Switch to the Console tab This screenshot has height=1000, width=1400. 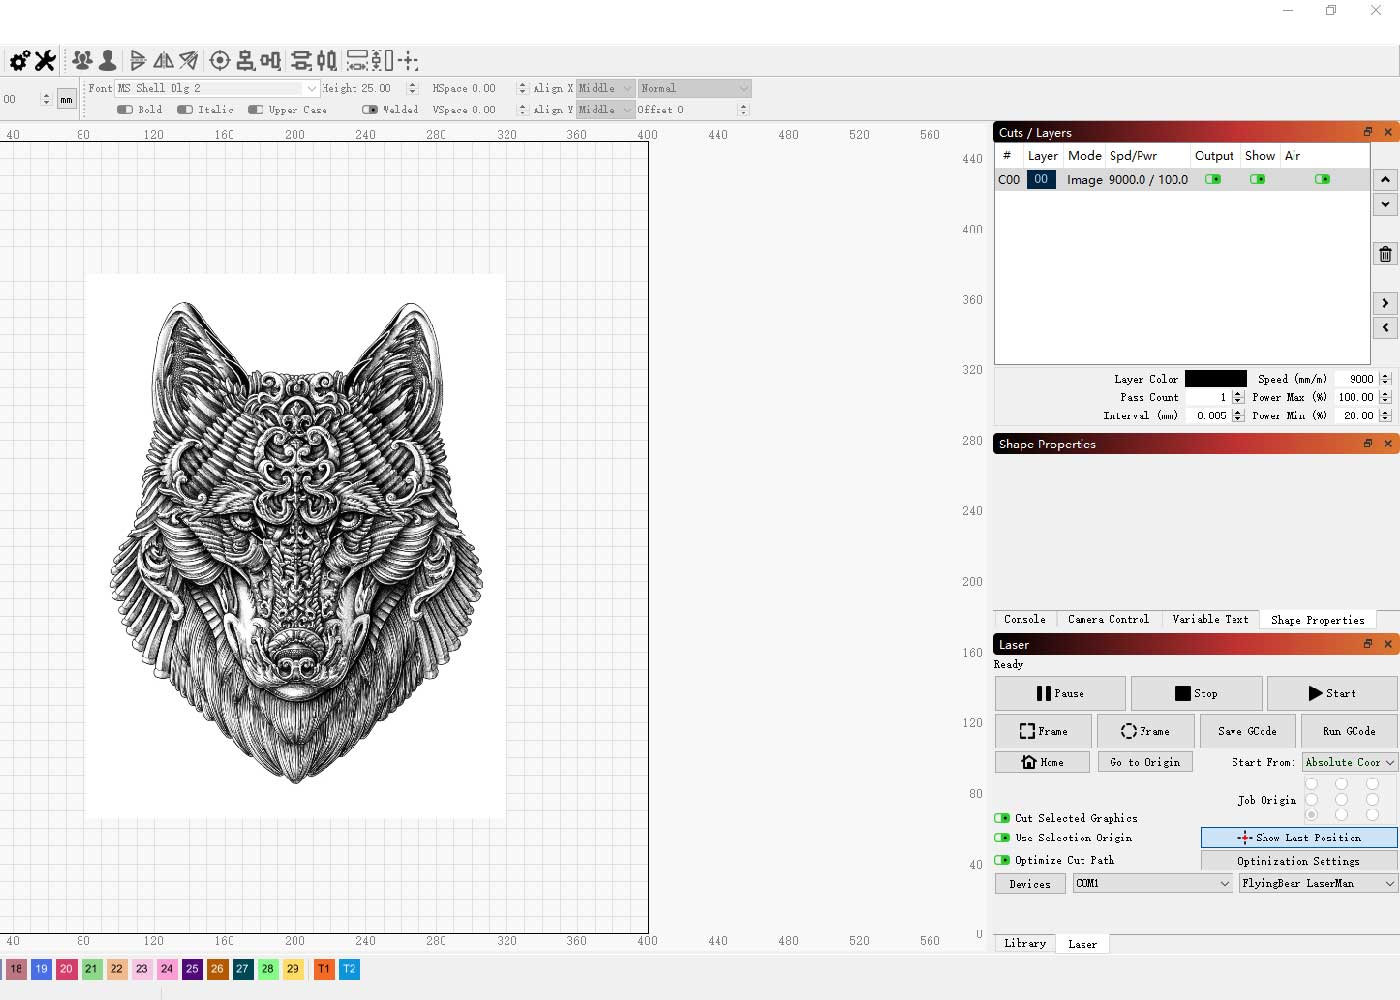pyautogui.click(x=1024, y=620)
